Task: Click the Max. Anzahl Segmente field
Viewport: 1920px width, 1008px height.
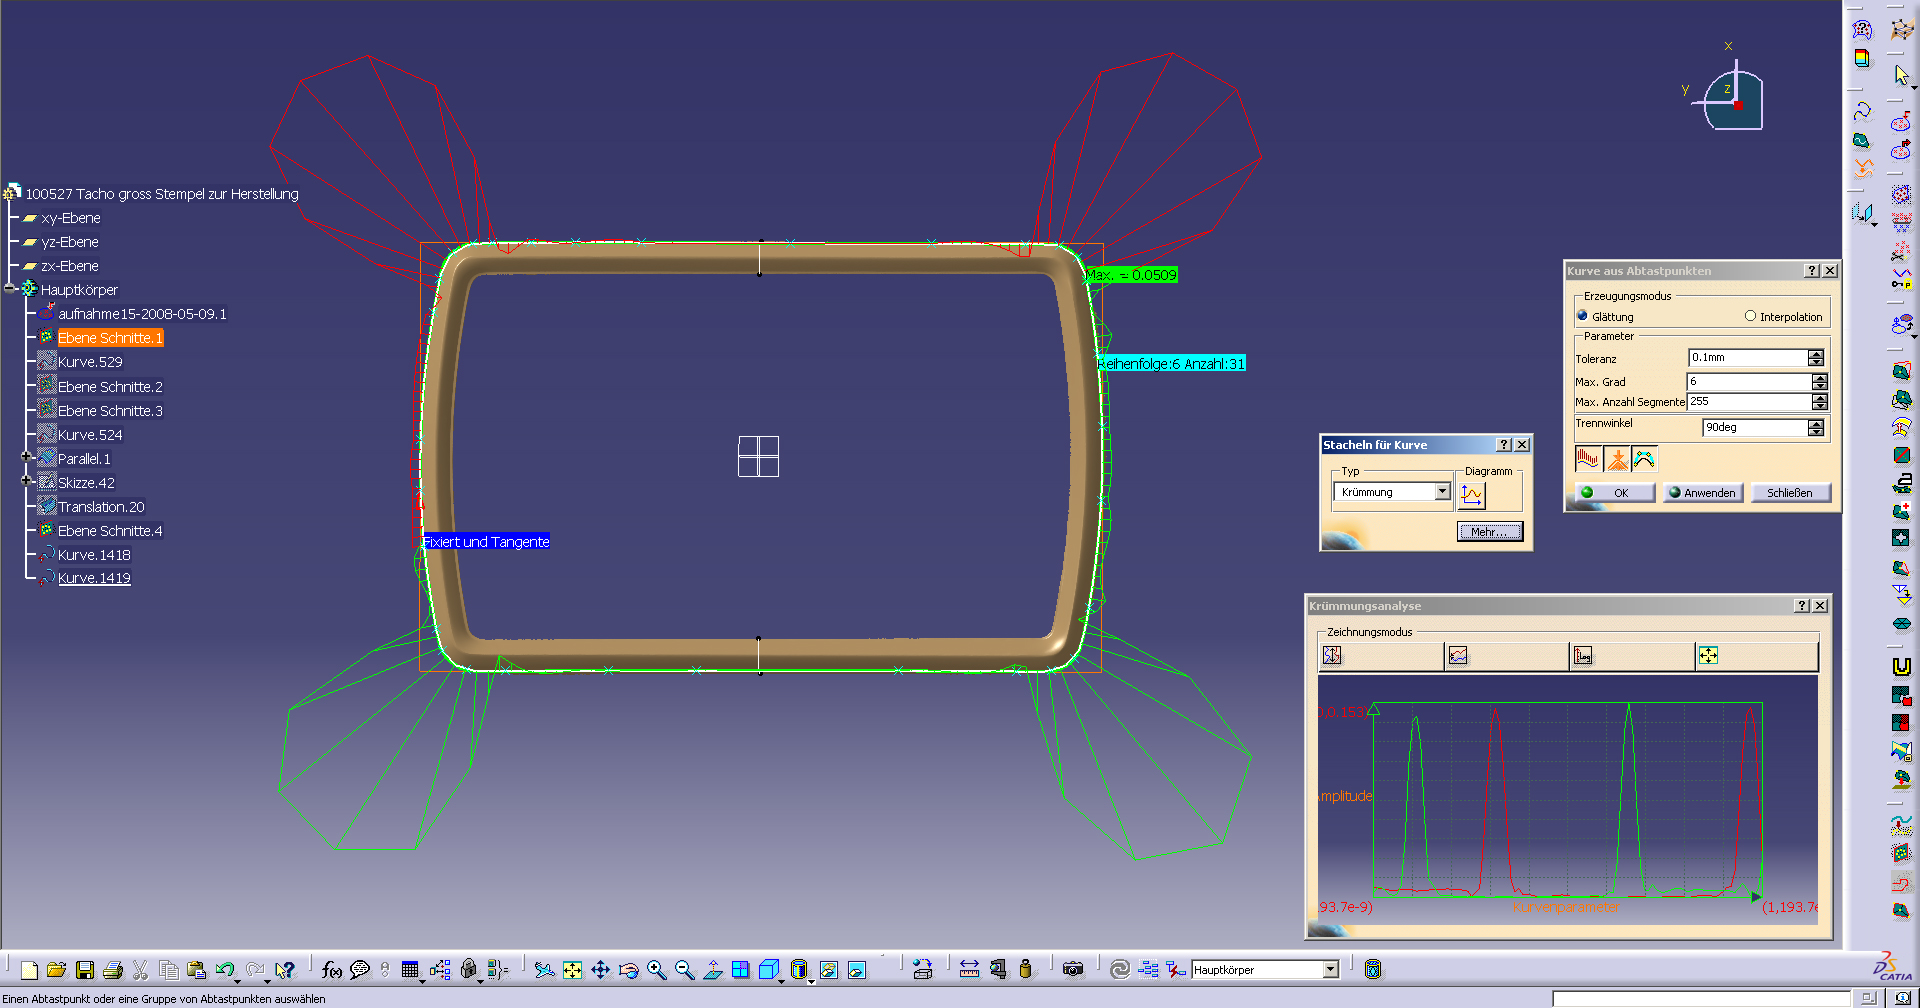Action: pyautogui.click(x=1749, y=402)
